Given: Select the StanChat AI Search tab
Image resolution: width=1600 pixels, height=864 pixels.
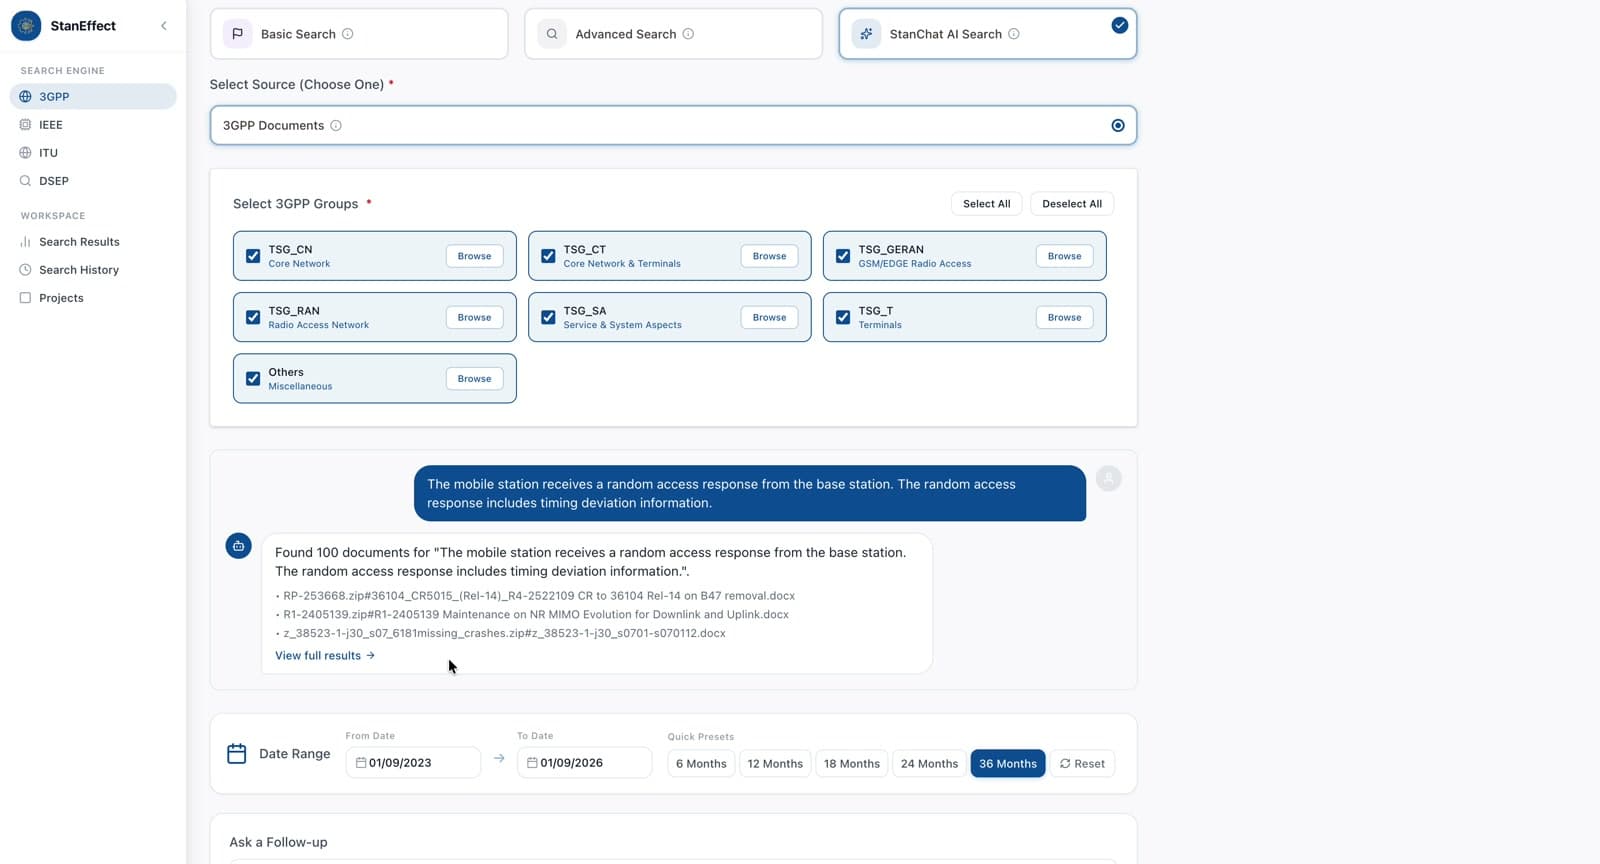Looking at the screenshot, I should 987,34.
